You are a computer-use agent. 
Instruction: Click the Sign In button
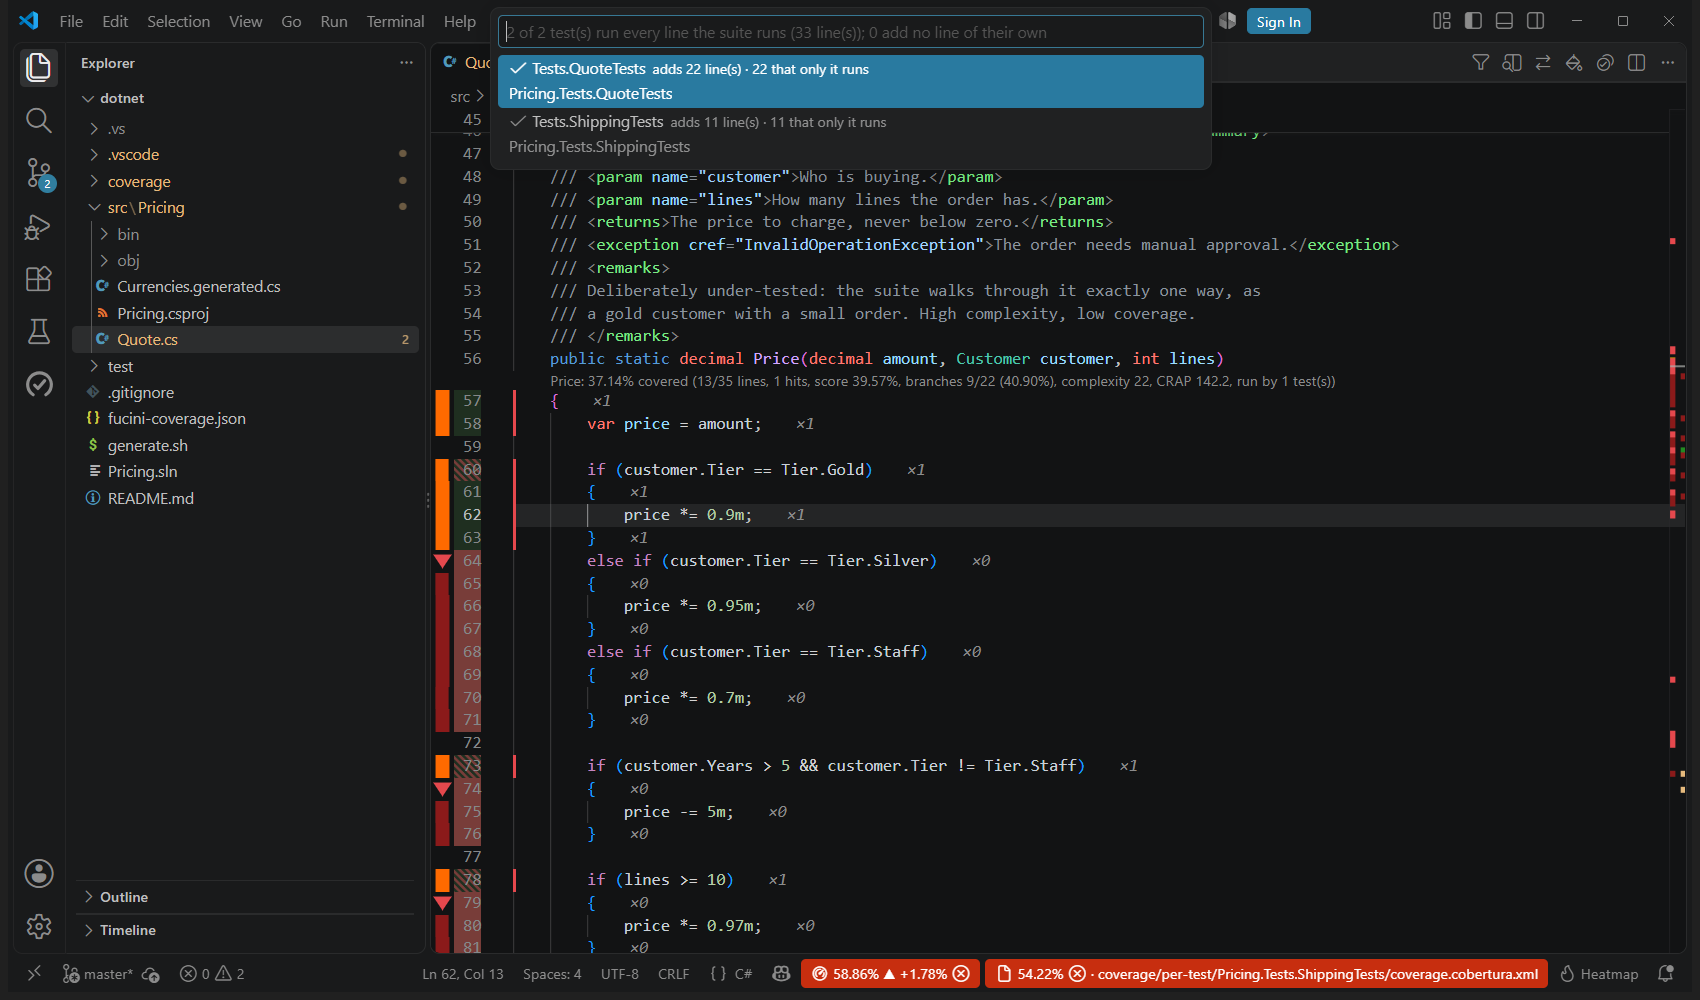click(1278, 21)
